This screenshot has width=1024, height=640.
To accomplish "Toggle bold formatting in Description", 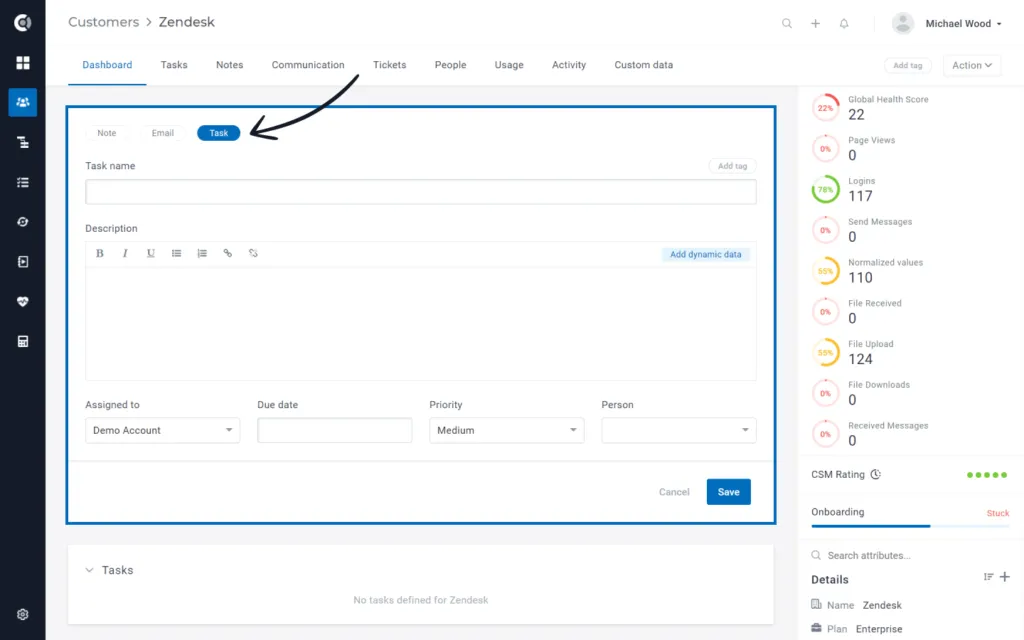I will (x=100, y=253).
